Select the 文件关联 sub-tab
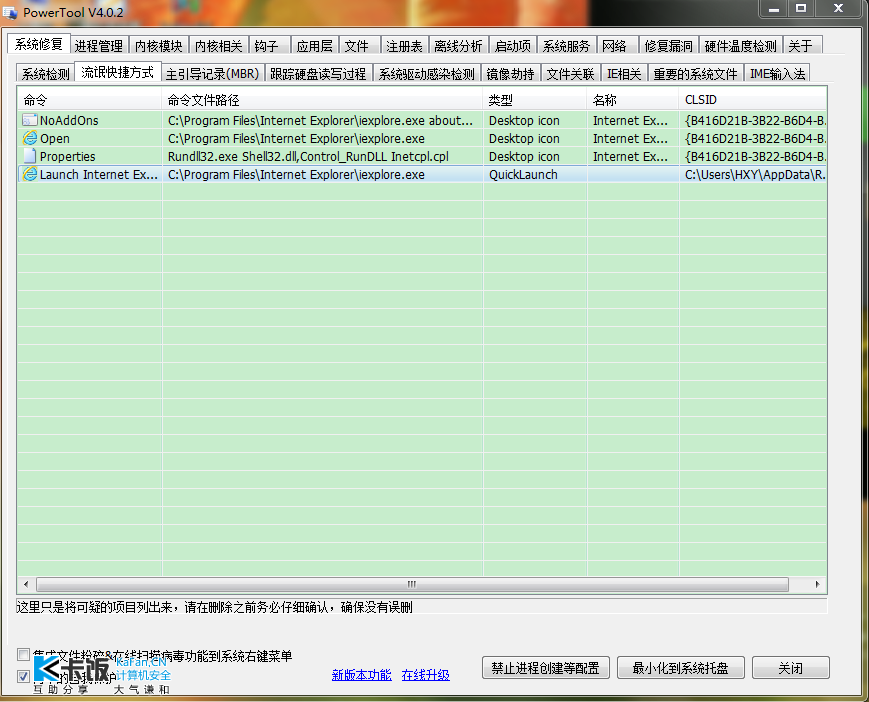Screen dimensions: 869x702 coord(570,74)
